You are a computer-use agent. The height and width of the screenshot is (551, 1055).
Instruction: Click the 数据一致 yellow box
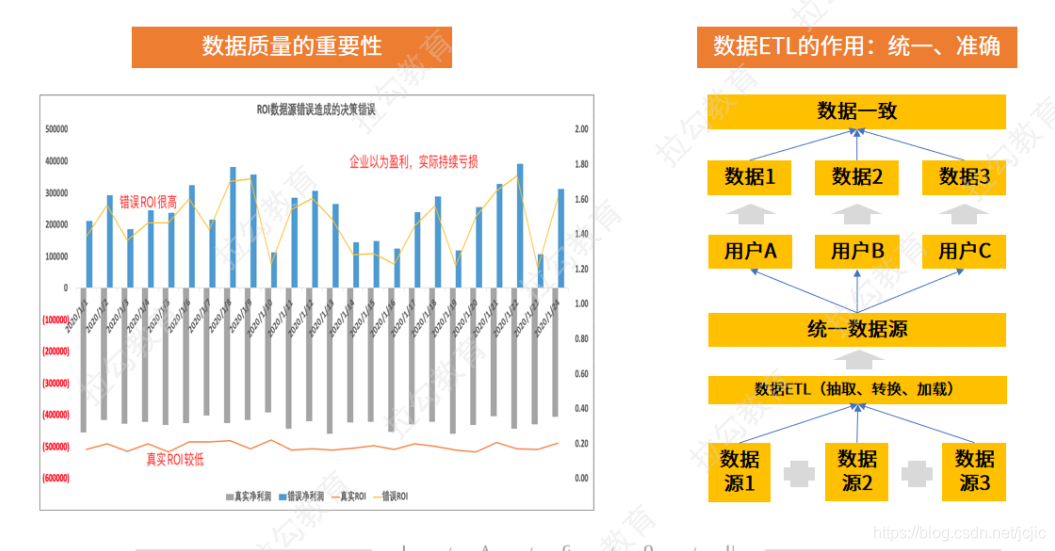click(x=857, y=111)
